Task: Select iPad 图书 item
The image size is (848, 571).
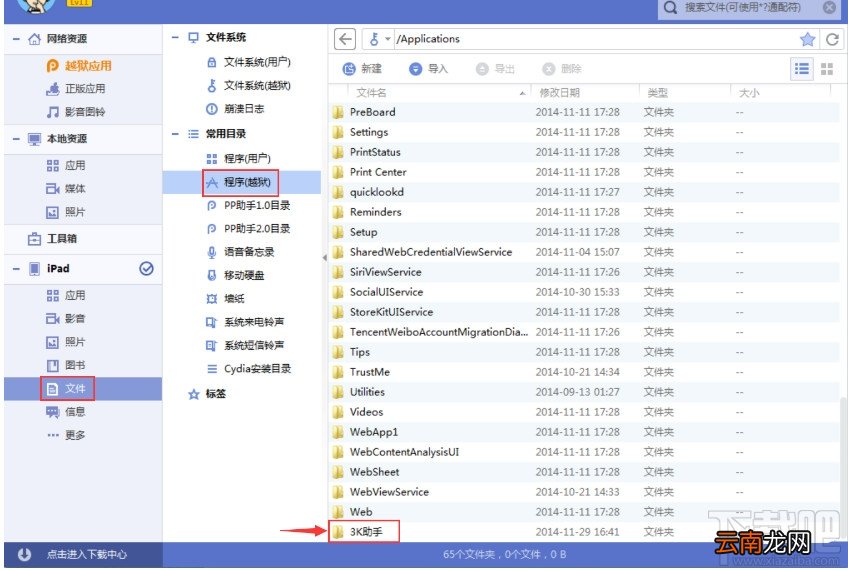Action: pyautogui.click(x=66, y=366)
